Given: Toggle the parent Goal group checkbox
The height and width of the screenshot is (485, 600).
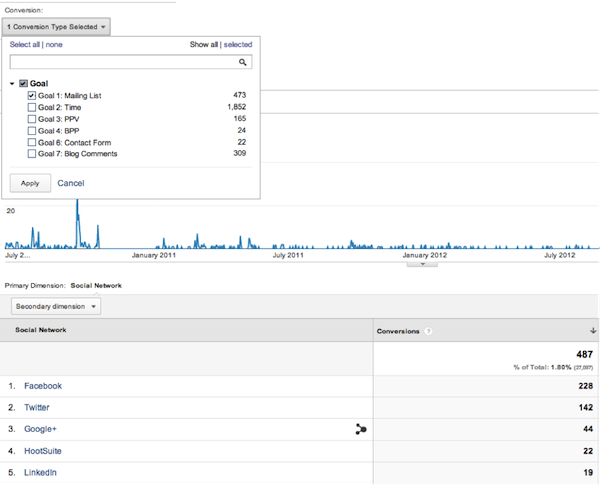Looking at the screenshot, I should tap(24, 84).
